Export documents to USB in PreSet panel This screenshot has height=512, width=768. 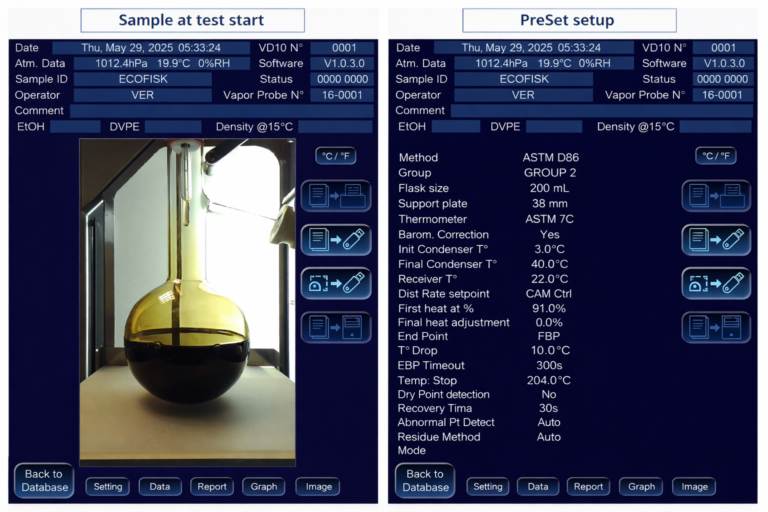pos(716,239)
